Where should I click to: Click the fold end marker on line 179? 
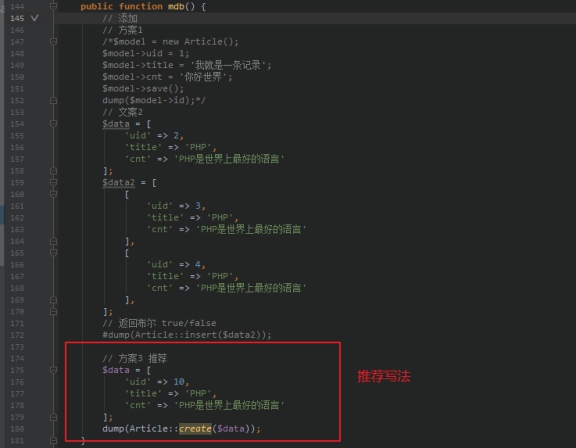pyautogui.click(x=53, y=417)
